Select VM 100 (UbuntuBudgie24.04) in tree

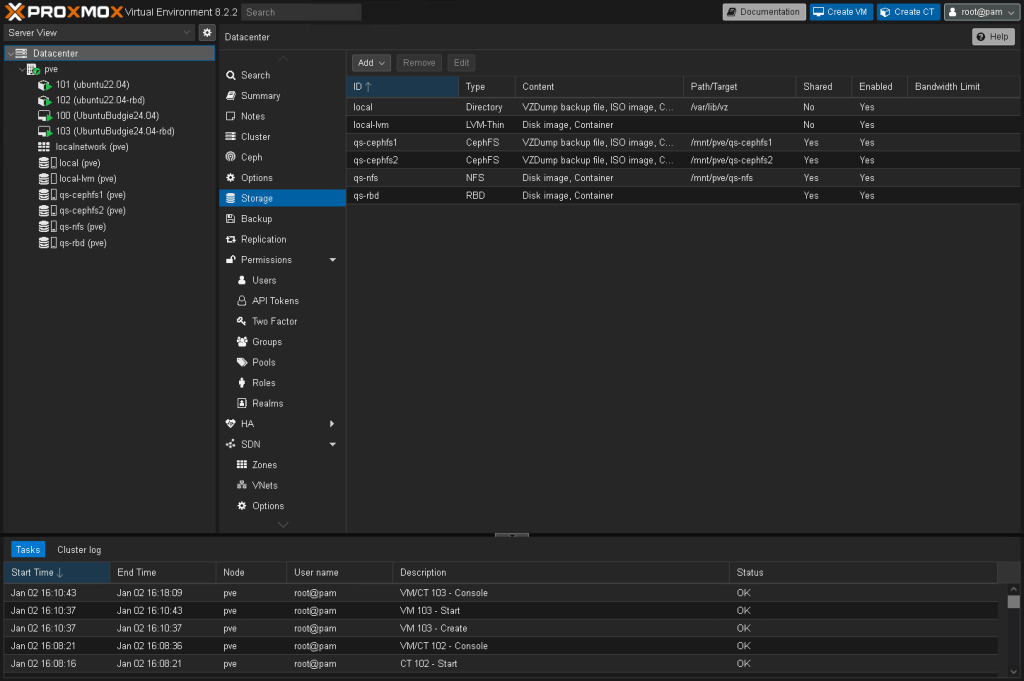[107, 116]
